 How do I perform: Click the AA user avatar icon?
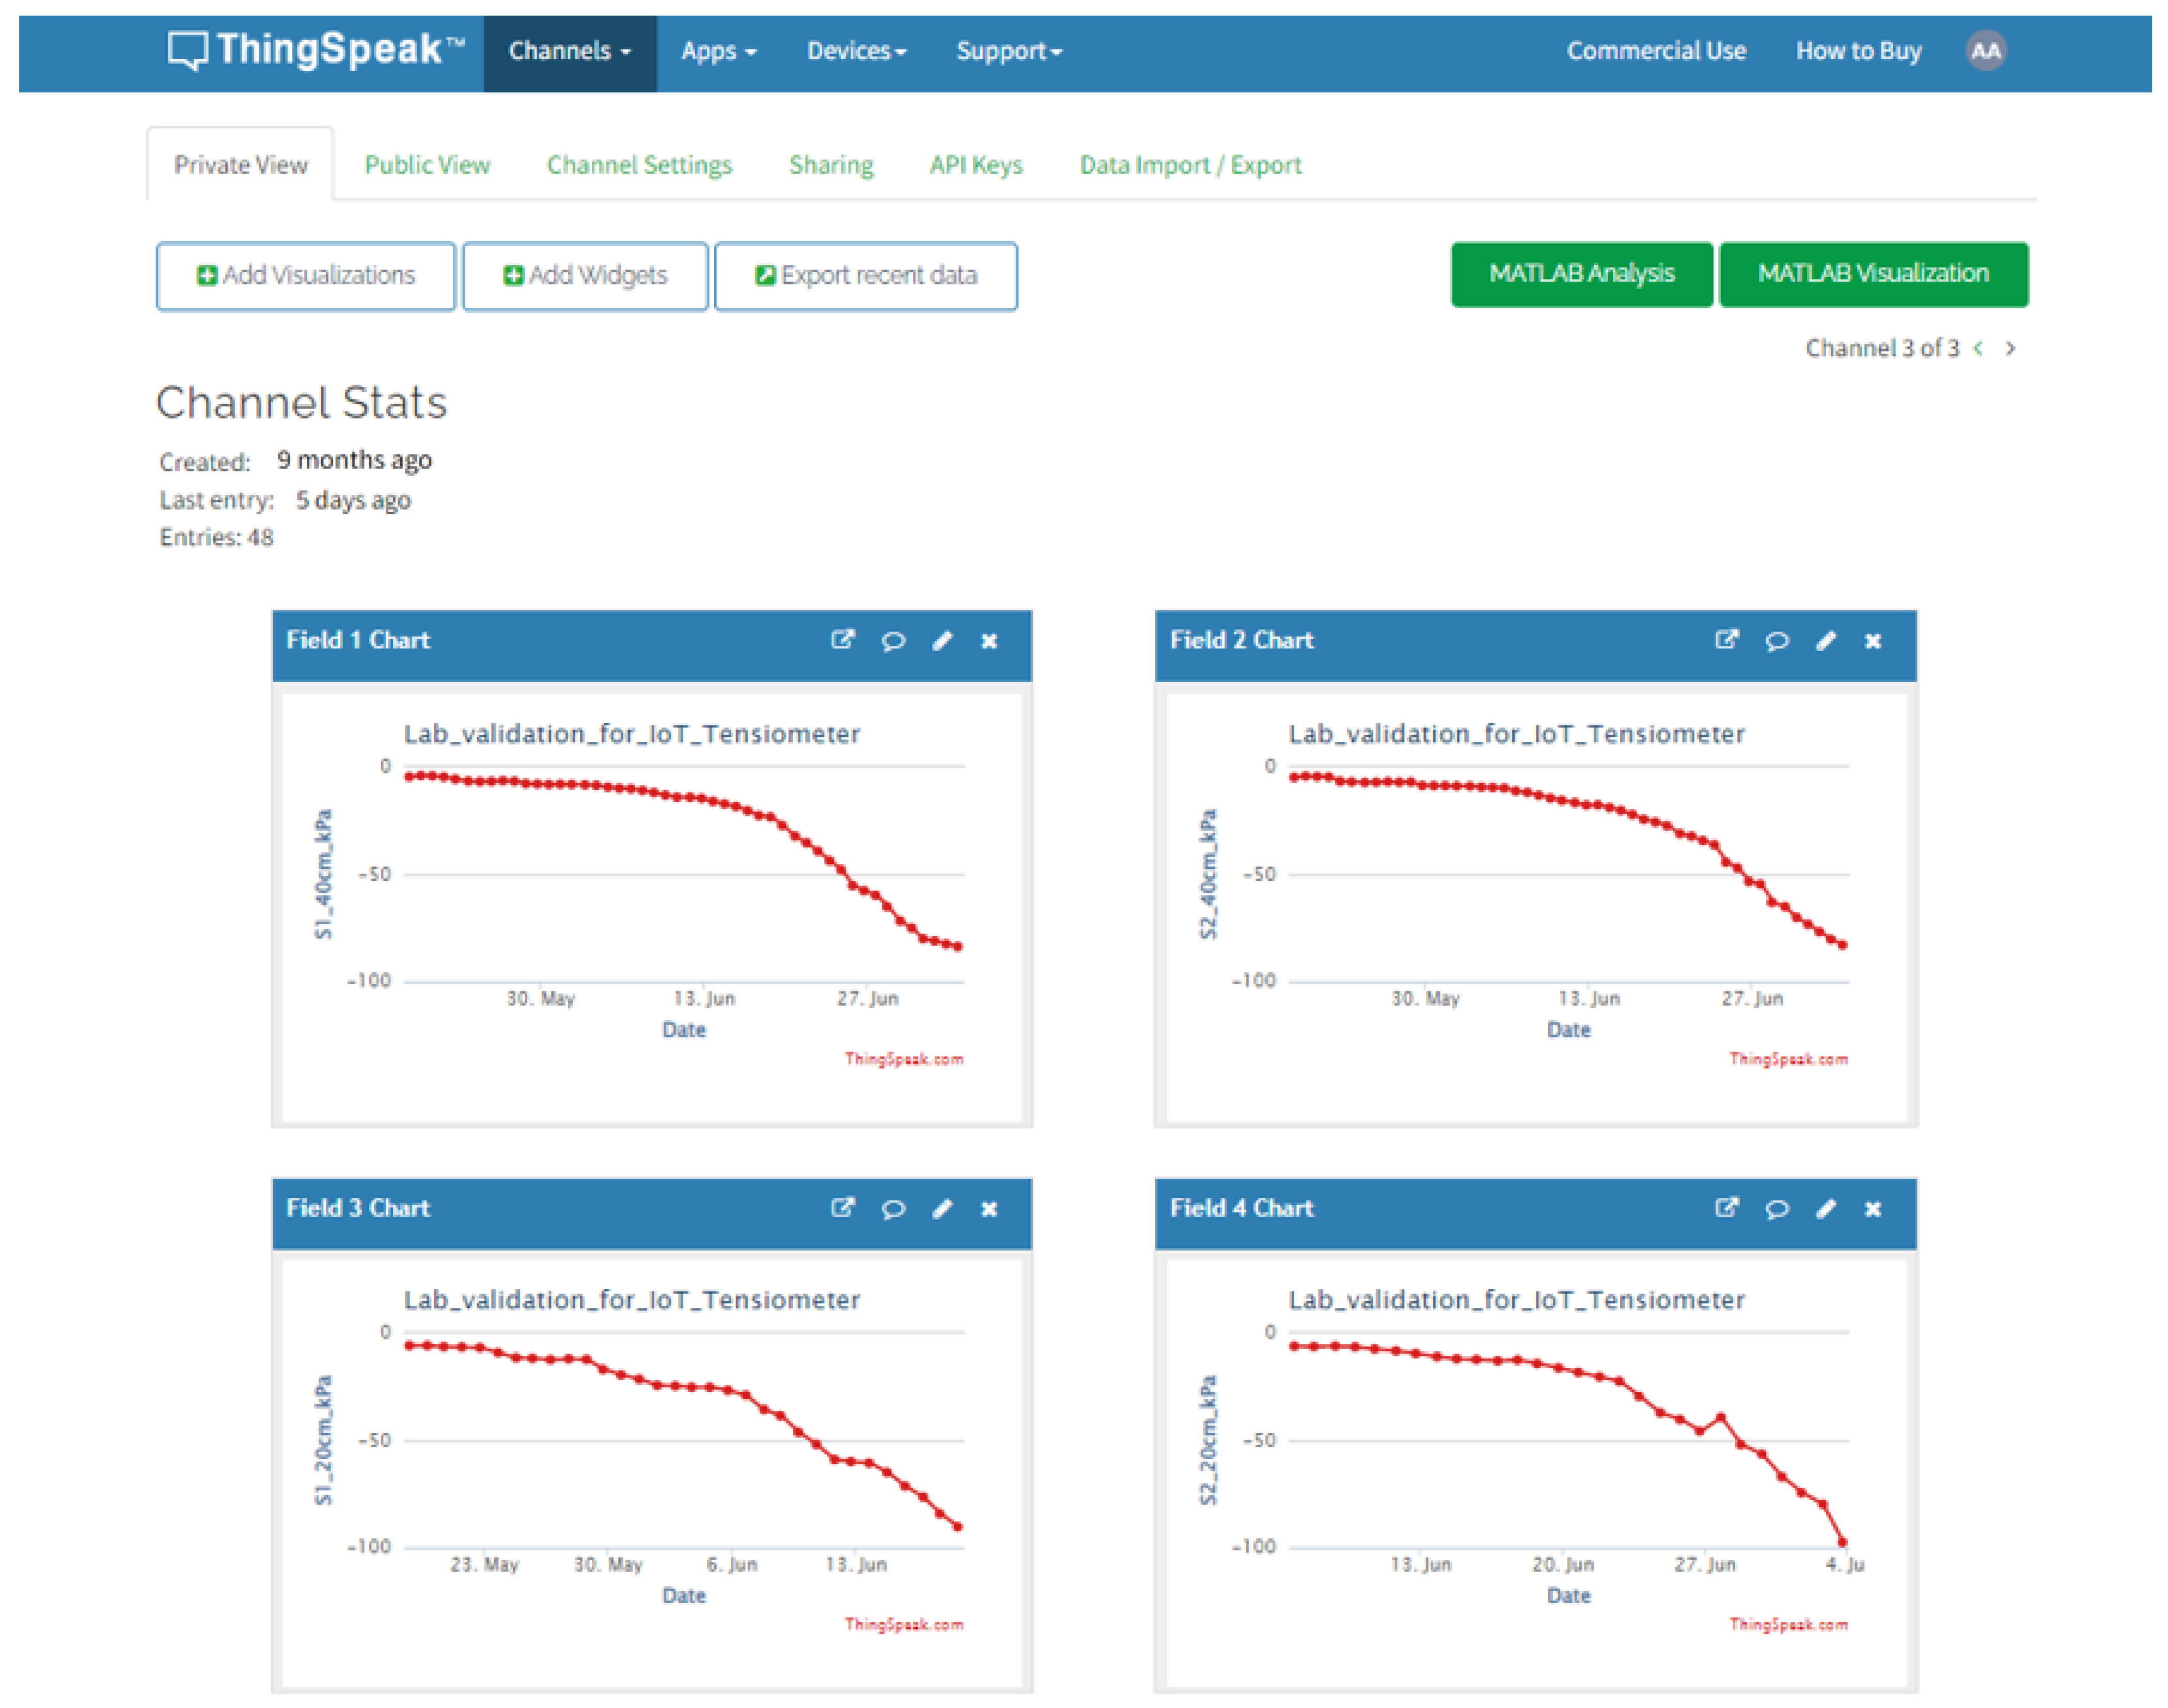(x=1985, y=51)
